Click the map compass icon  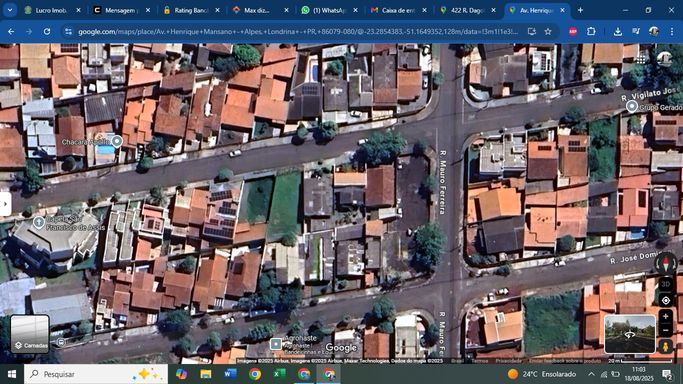click(x=666, y=263)
